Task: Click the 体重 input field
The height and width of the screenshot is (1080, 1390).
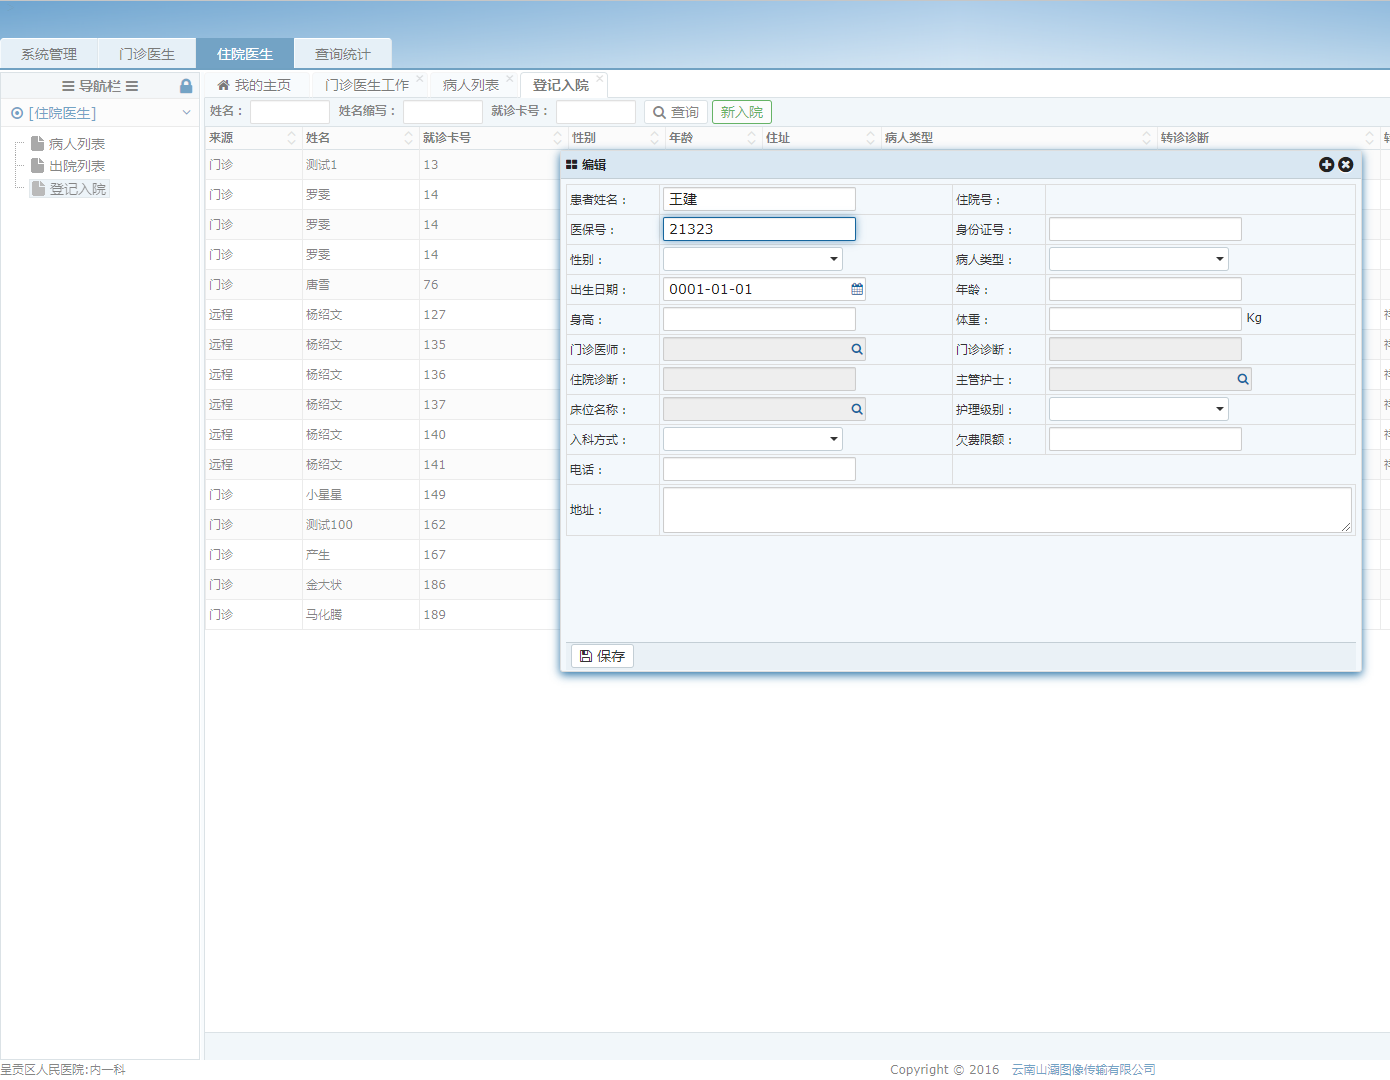Action: 1145,319
